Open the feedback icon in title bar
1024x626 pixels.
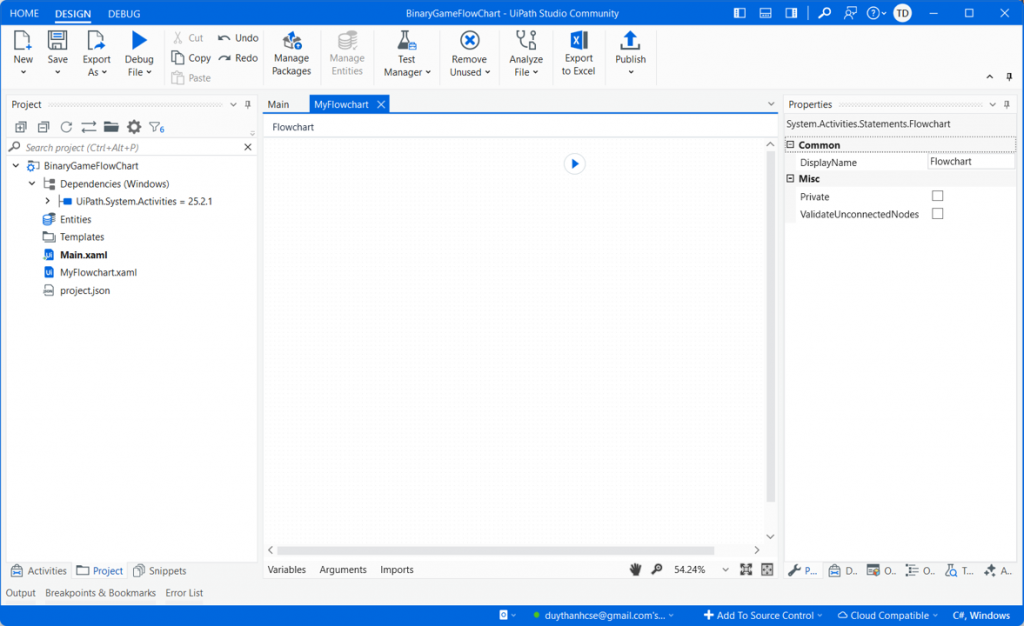click(850, 13)
